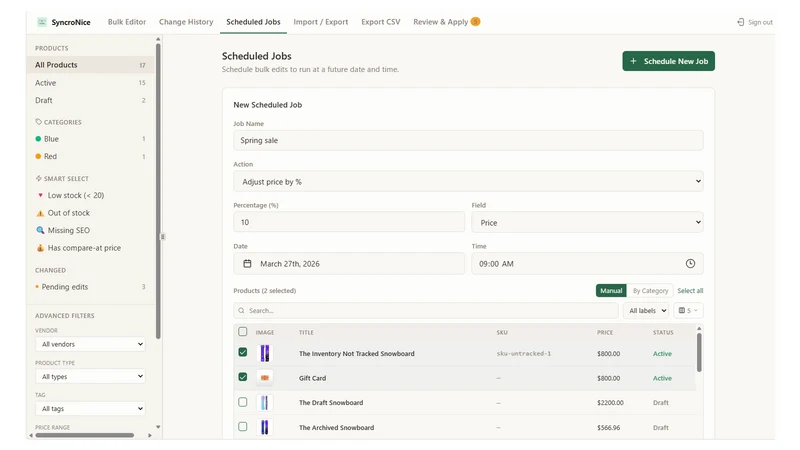Click the Has compare-at price money bag icon
Image resolution: width=800 pixels, height=450 pixels.
point(40,248)
